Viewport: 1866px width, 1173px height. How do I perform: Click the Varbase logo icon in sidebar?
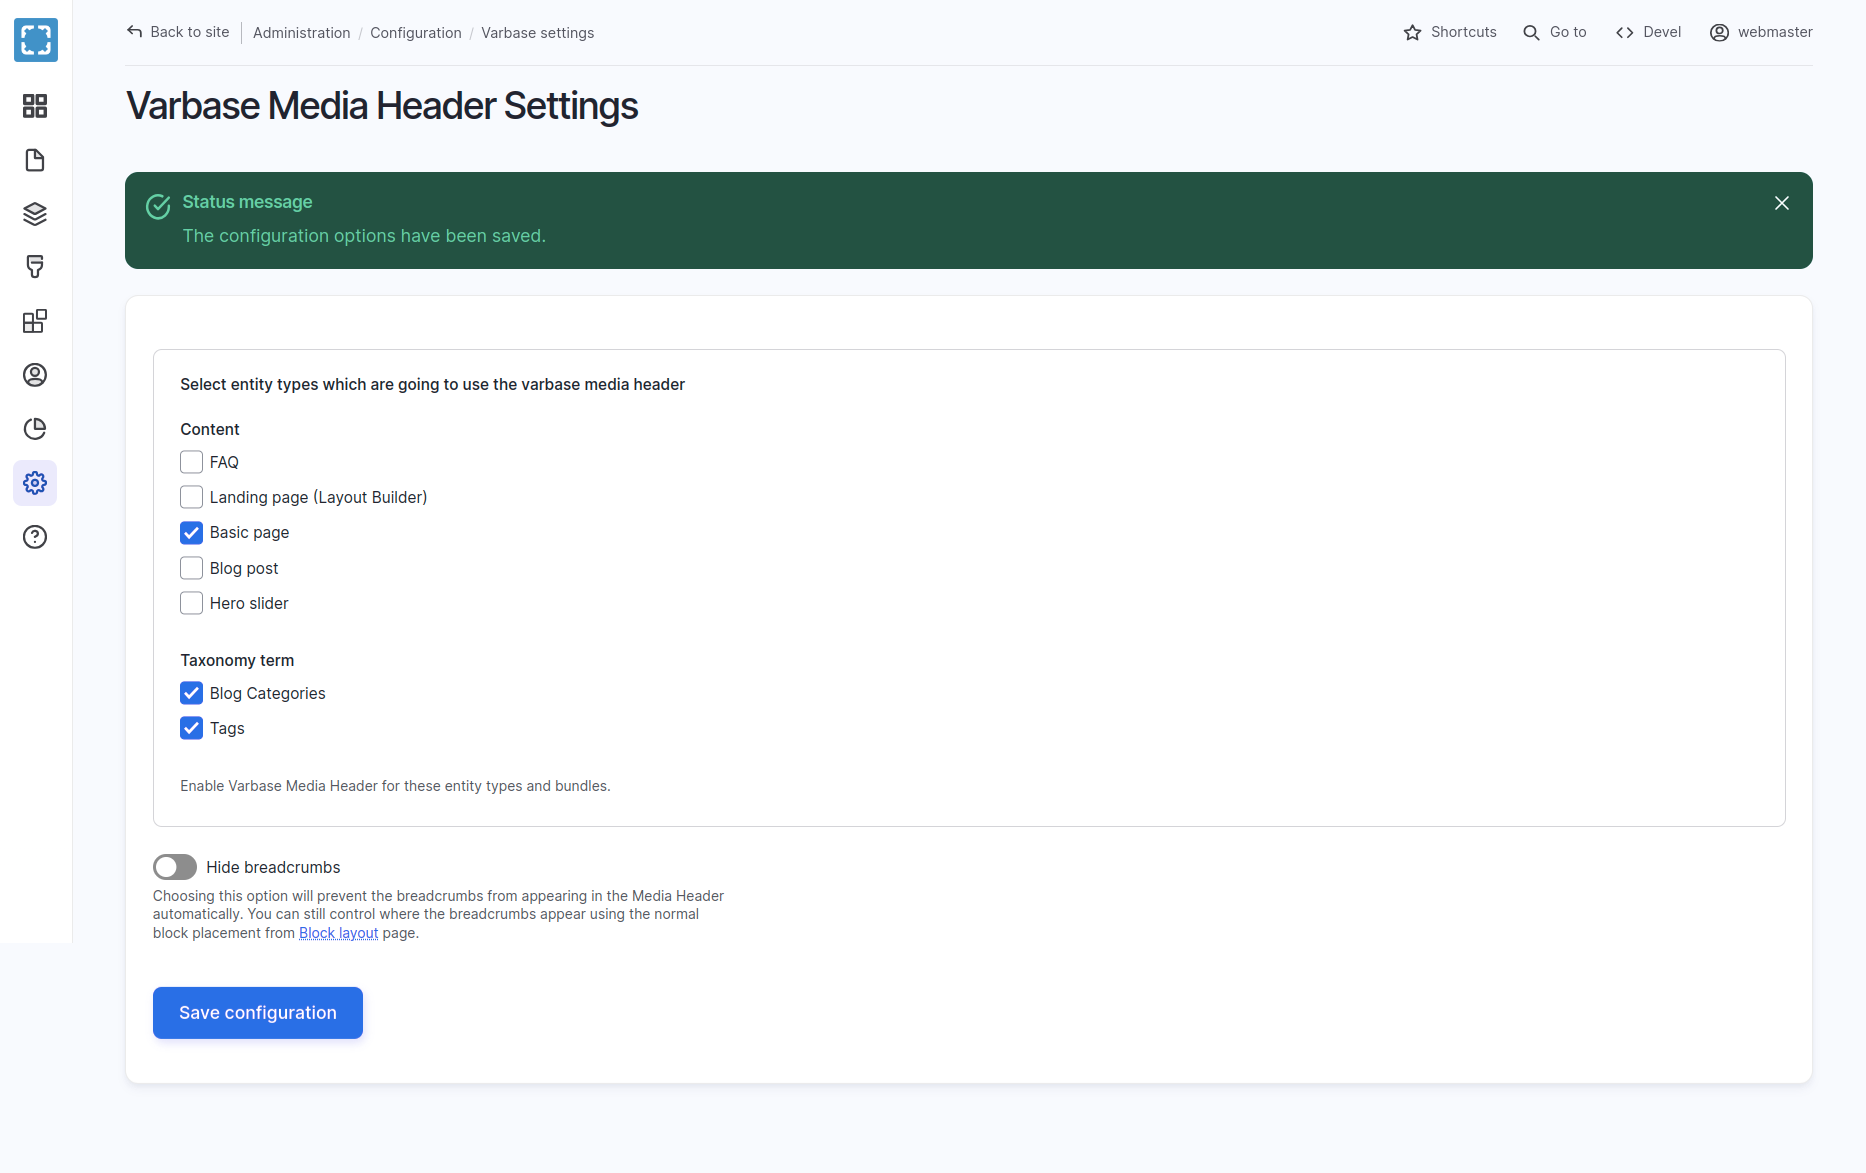click(x=36, y=40)
